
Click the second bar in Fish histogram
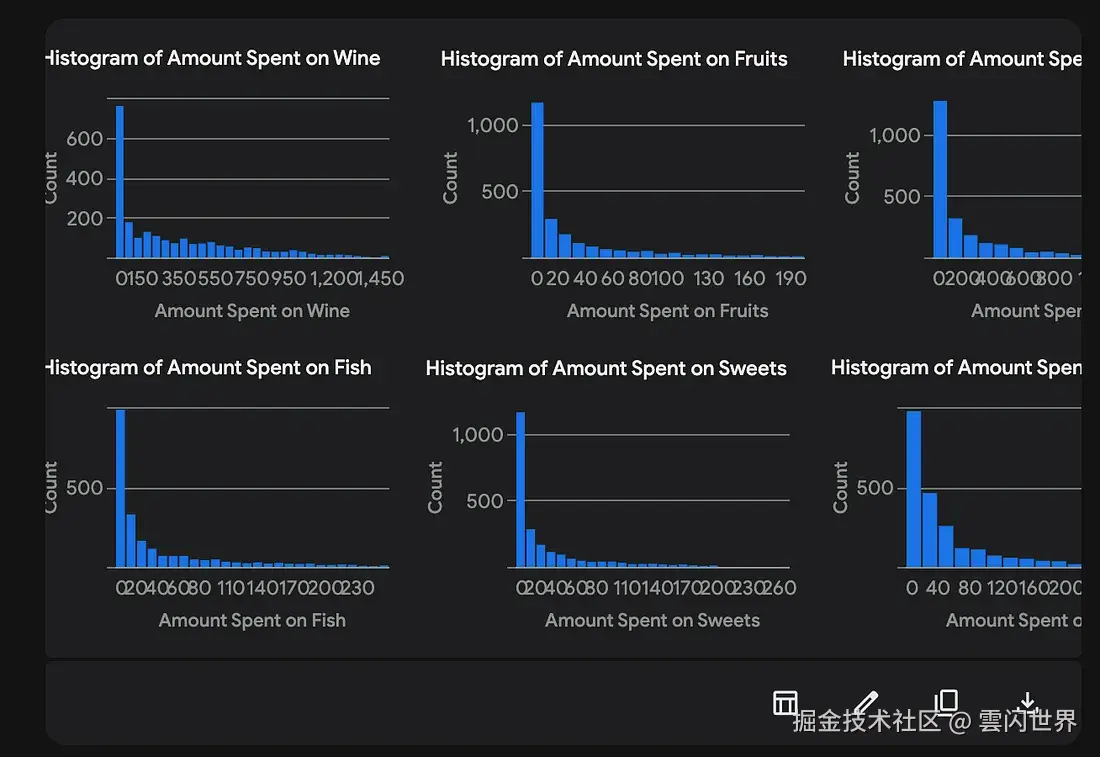[131, 541]
